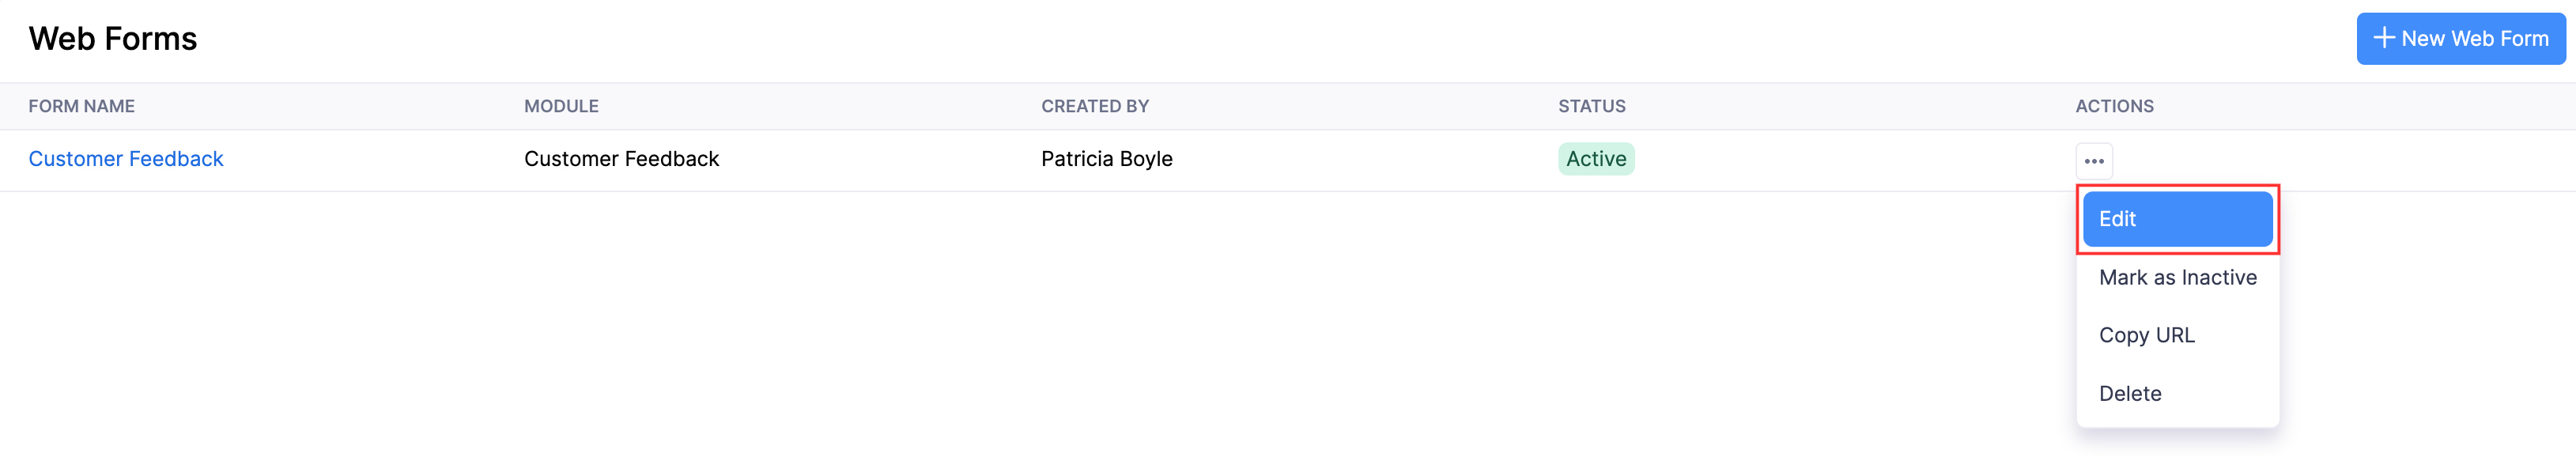Choose Delete from the actions dropdown
The height and width of the screenshot is (457, 2576).
click(2132, 393)
